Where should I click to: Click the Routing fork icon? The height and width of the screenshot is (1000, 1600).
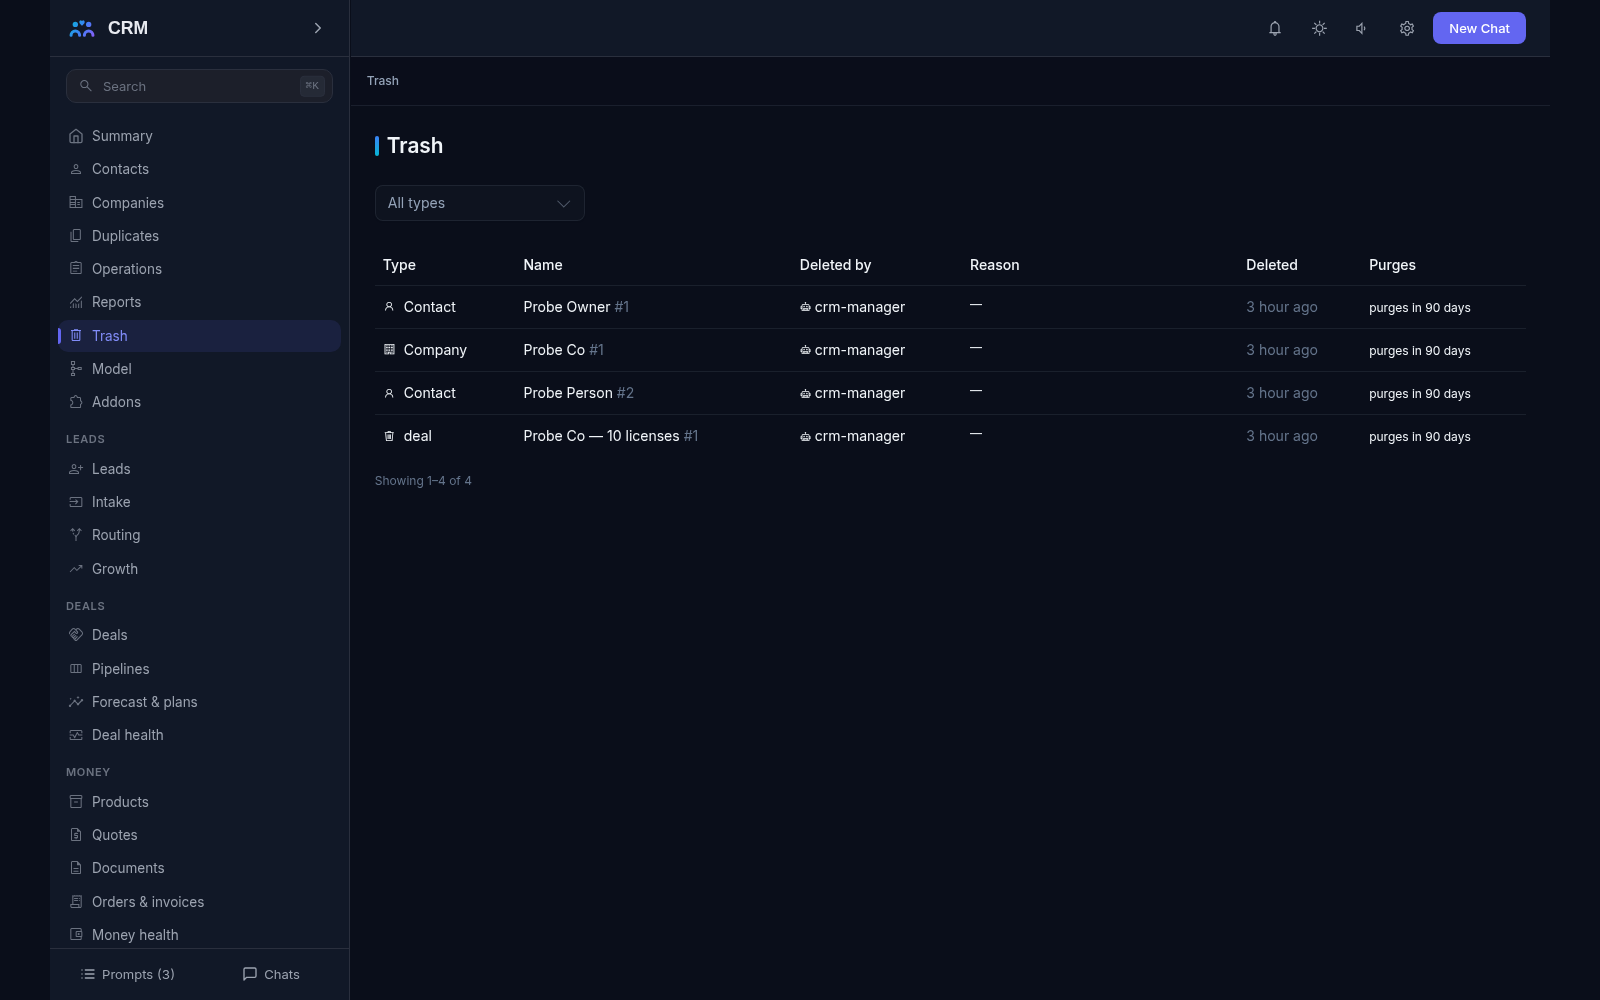point(76,535)
